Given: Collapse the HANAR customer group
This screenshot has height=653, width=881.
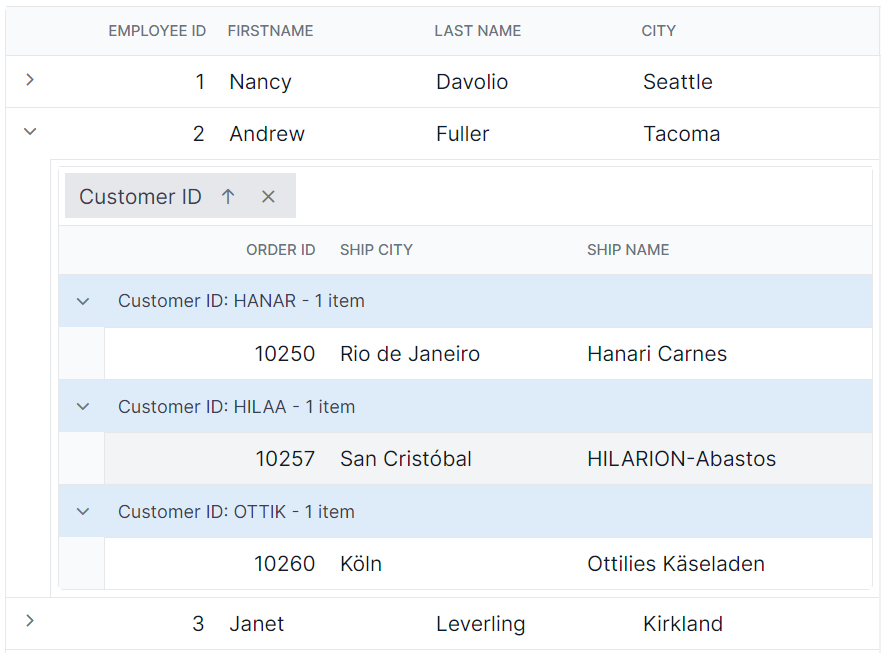Looking at the screenshot, I should (83, 302).
